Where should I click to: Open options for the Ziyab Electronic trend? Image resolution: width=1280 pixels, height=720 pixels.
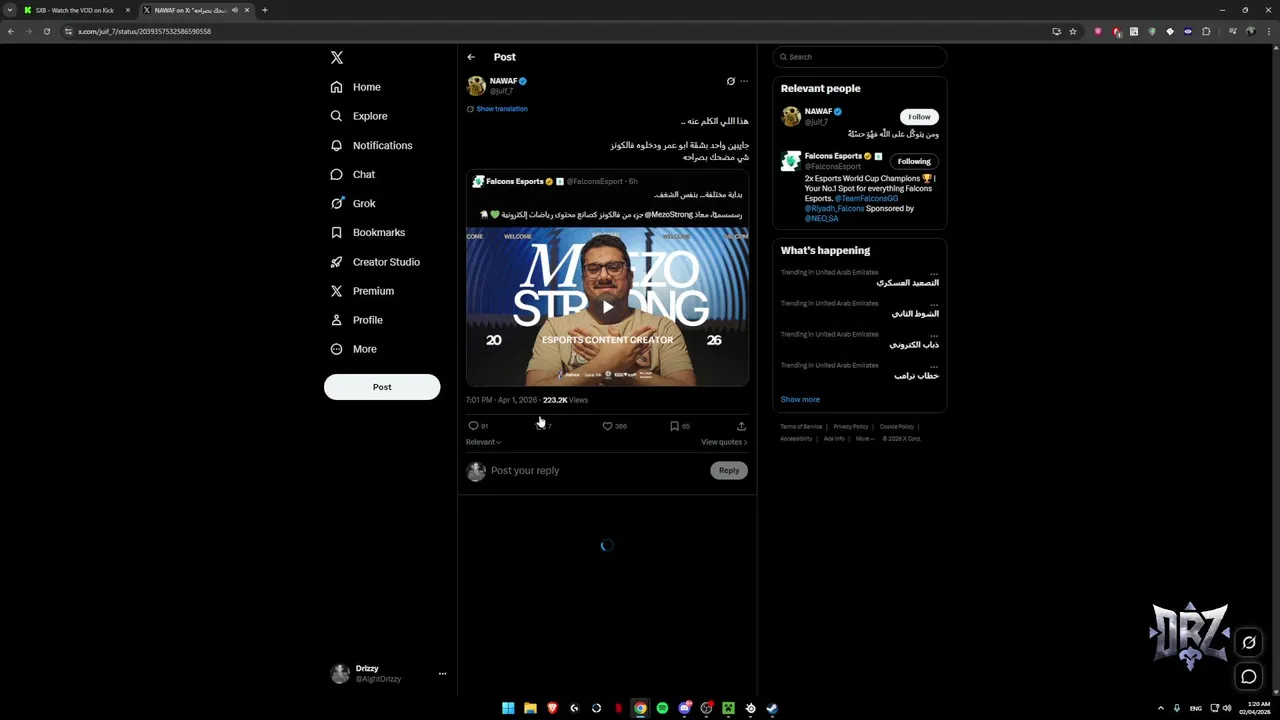point(934,335)
